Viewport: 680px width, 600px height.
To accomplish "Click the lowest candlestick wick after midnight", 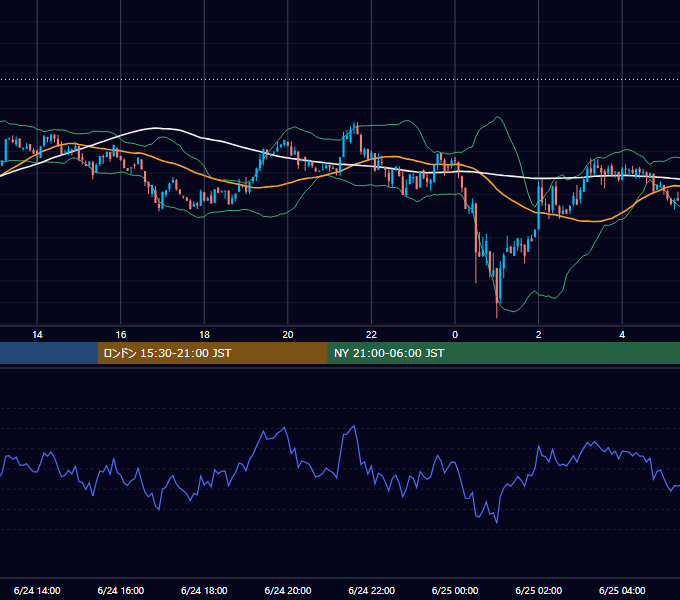I will [497, 310].
